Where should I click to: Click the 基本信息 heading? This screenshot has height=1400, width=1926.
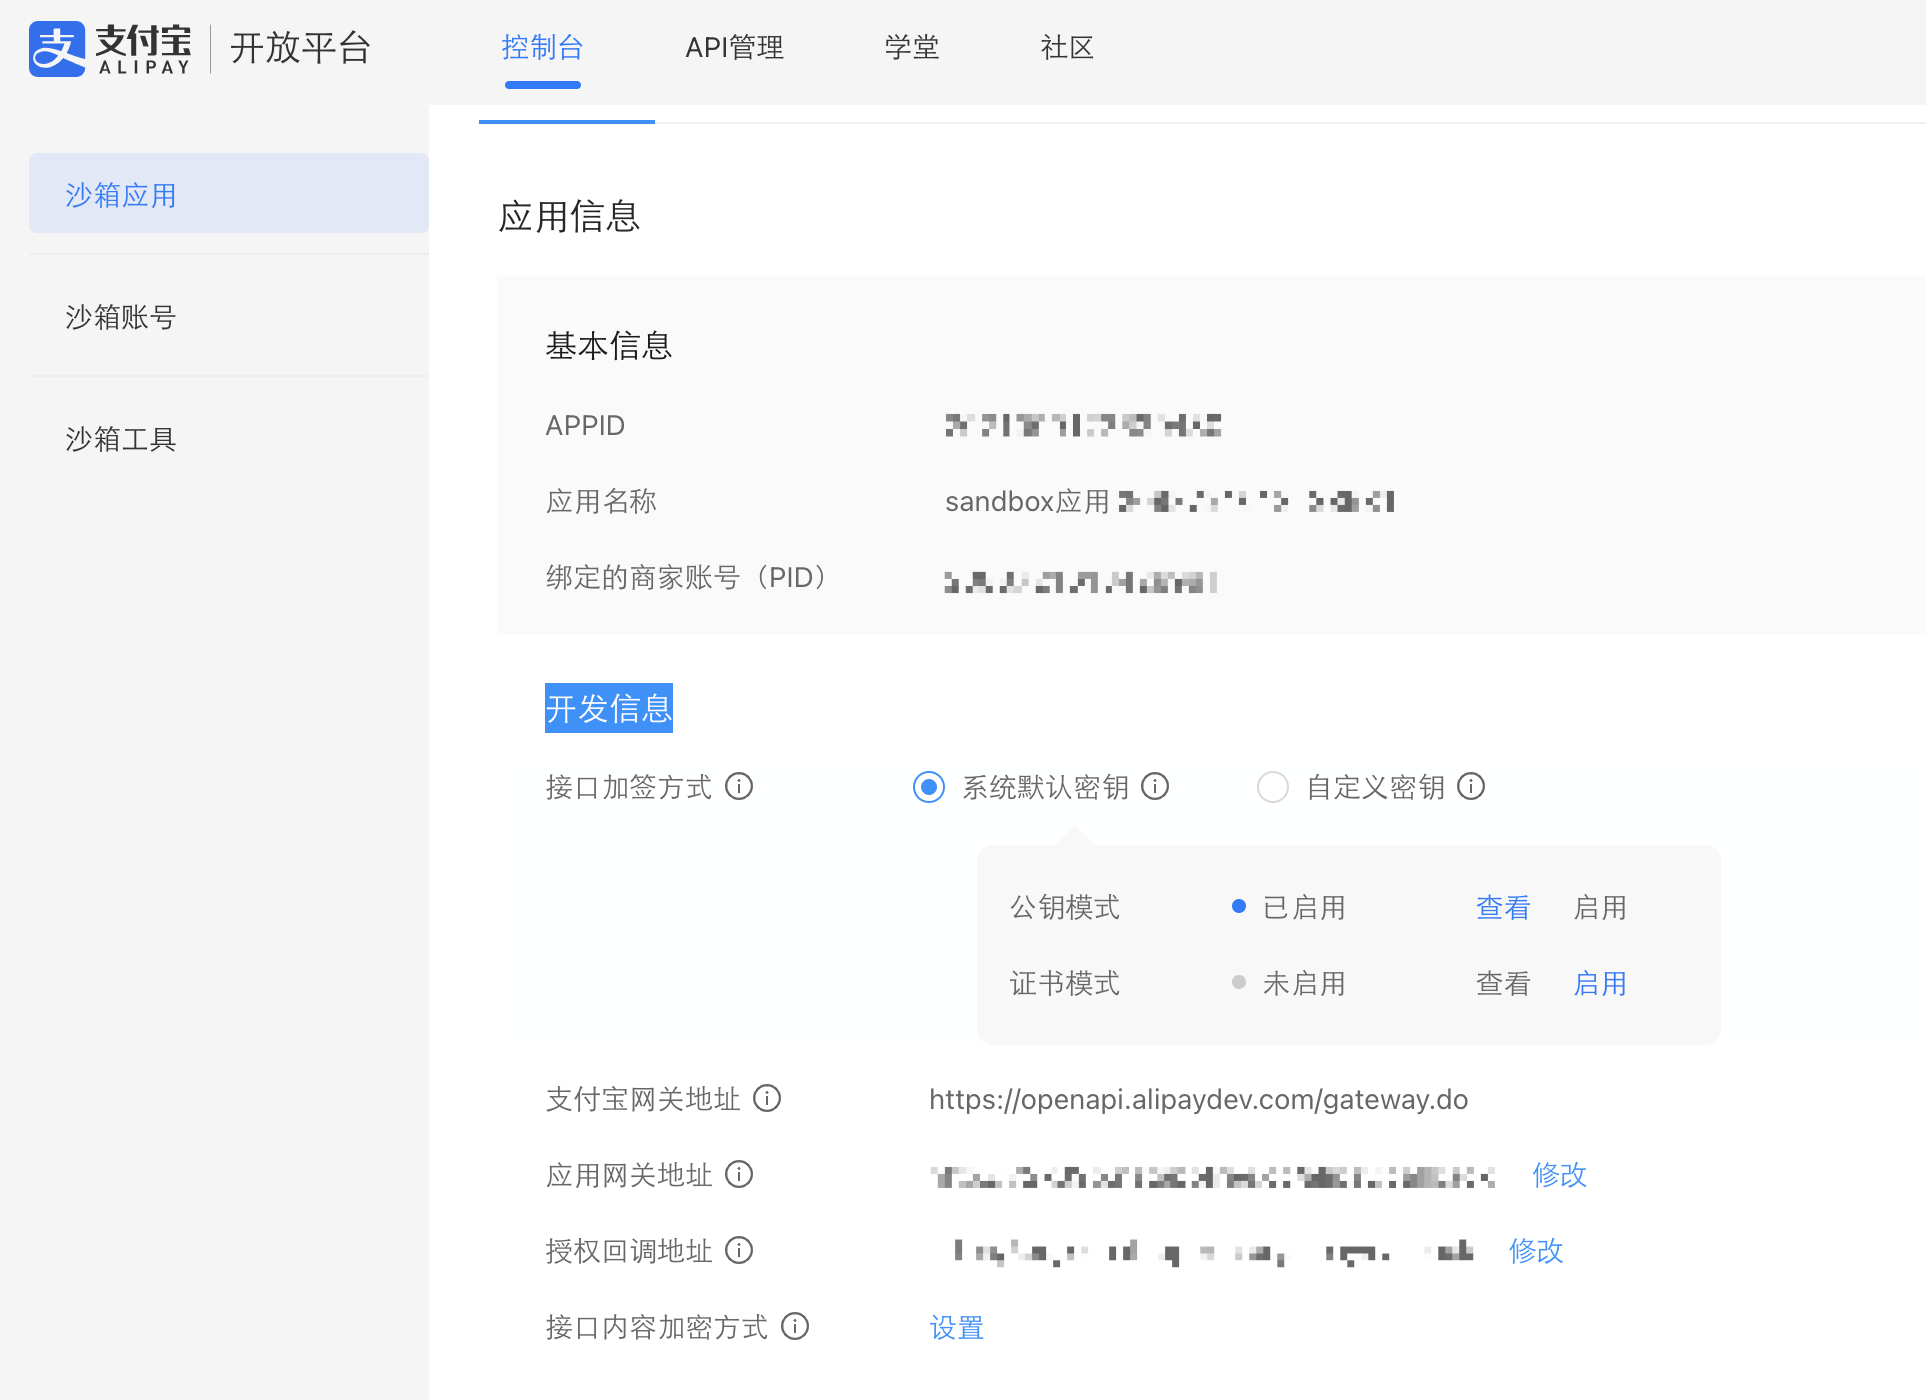tap(609, 345)
